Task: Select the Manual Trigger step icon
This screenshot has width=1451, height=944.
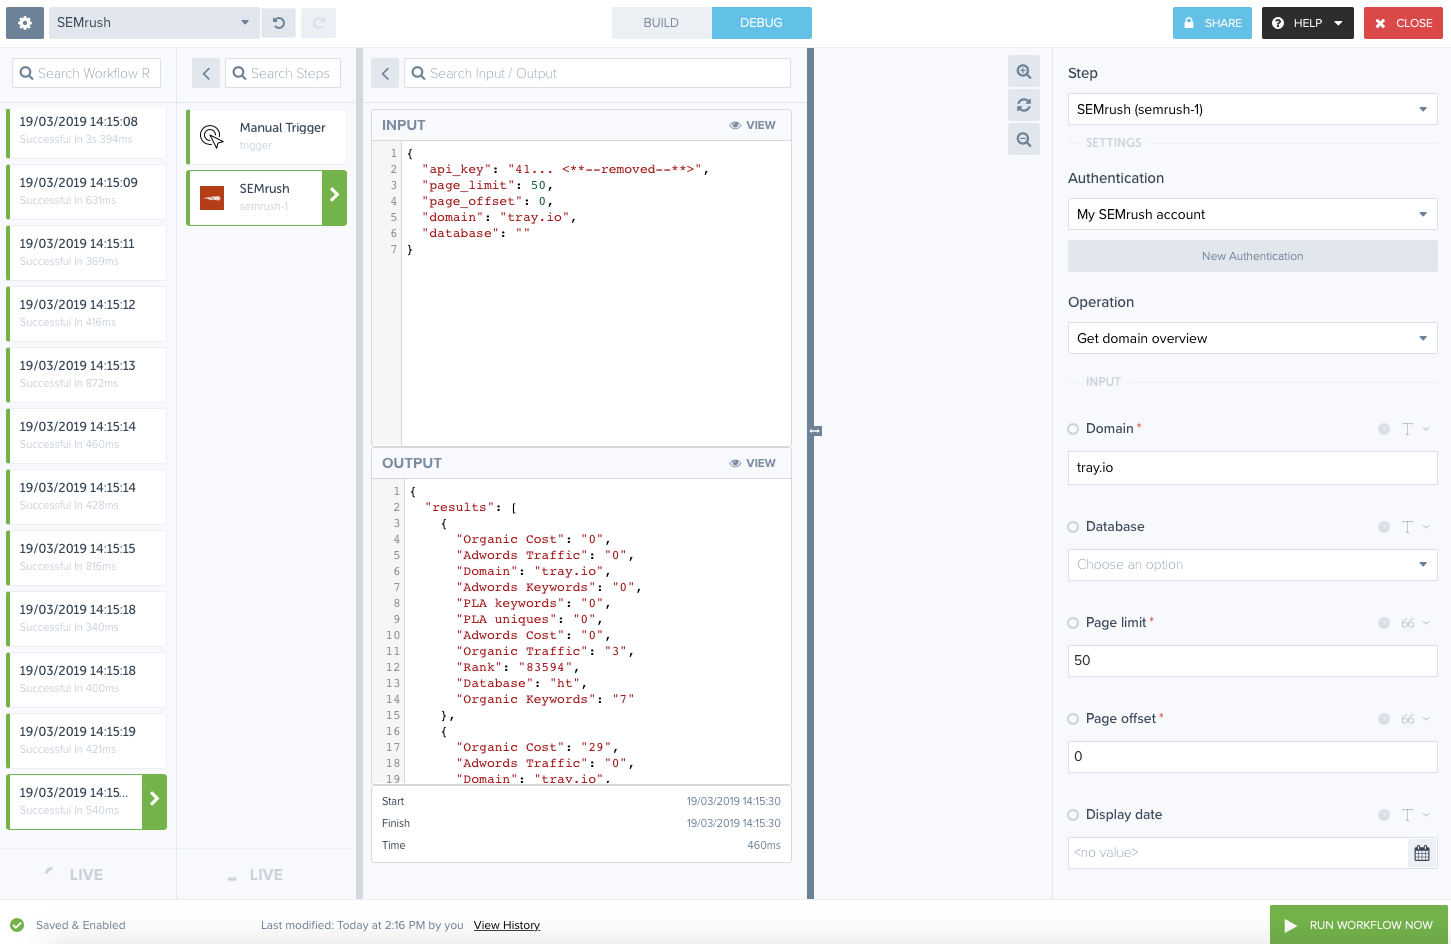Action: click(x=210, y=136)
